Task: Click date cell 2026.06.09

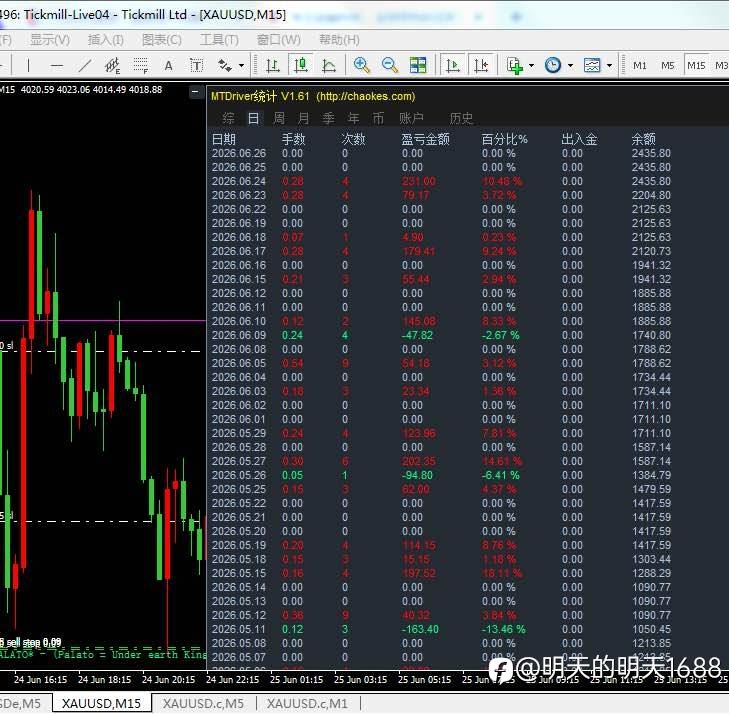Action: click(239, 335)
